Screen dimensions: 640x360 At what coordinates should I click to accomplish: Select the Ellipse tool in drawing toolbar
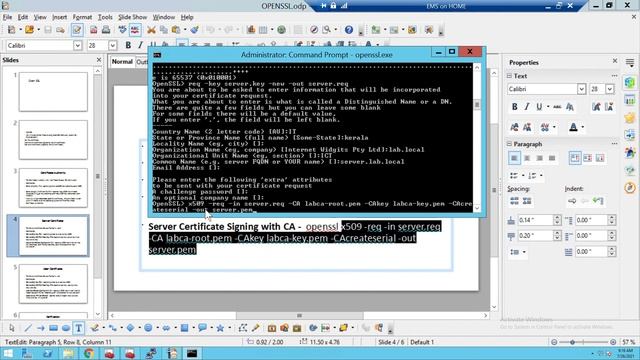(66, 328)
